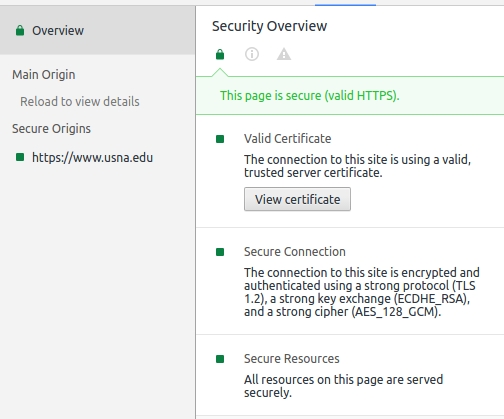Click the Valid Certificate heading
The image size is (504, 419).
pyautogui.click(x=287, y=138)
